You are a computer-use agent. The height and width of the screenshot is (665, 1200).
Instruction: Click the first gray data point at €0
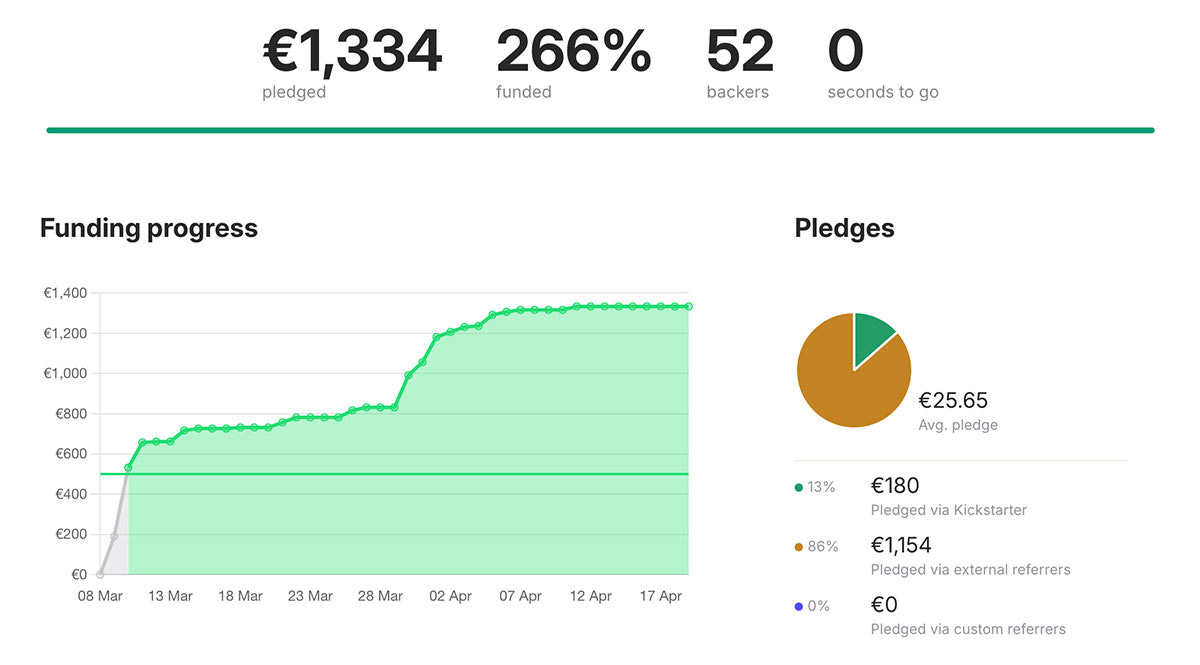pyautogui.click(x=100, y=574)
